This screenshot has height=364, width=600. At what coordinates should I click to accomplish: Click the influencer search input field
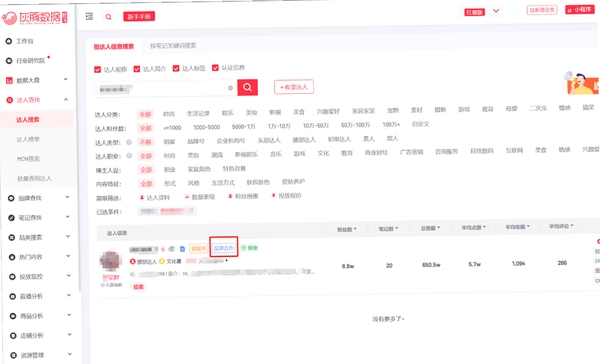coord(166,88)
